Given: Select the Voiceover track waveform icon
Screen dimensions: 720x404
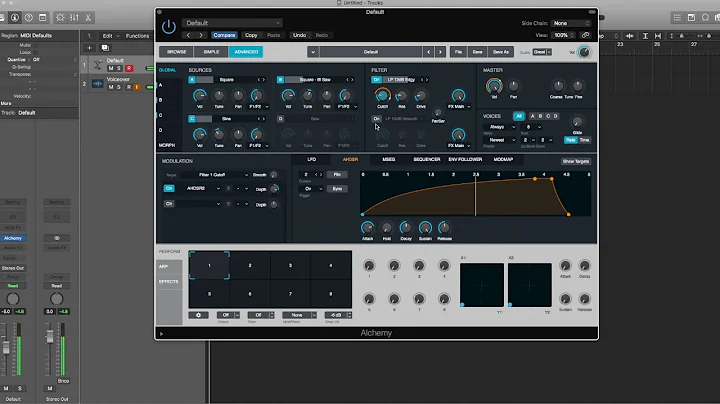Looking at the screenshot, I should tap(97, 84).
